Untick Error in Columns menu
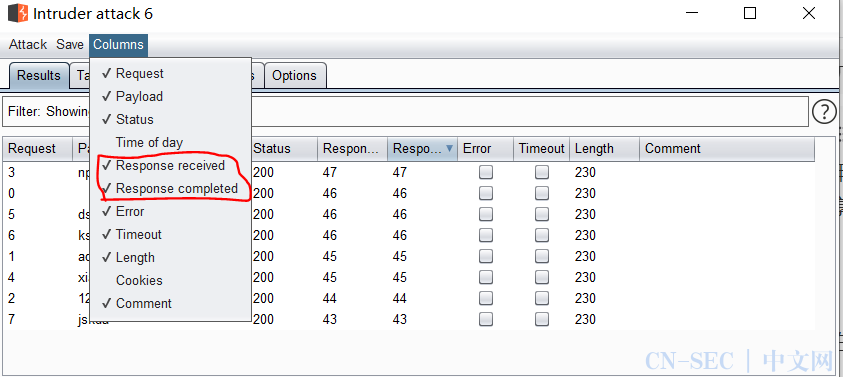The width and height of the screenshot is (843, 377). coord(170,211)
